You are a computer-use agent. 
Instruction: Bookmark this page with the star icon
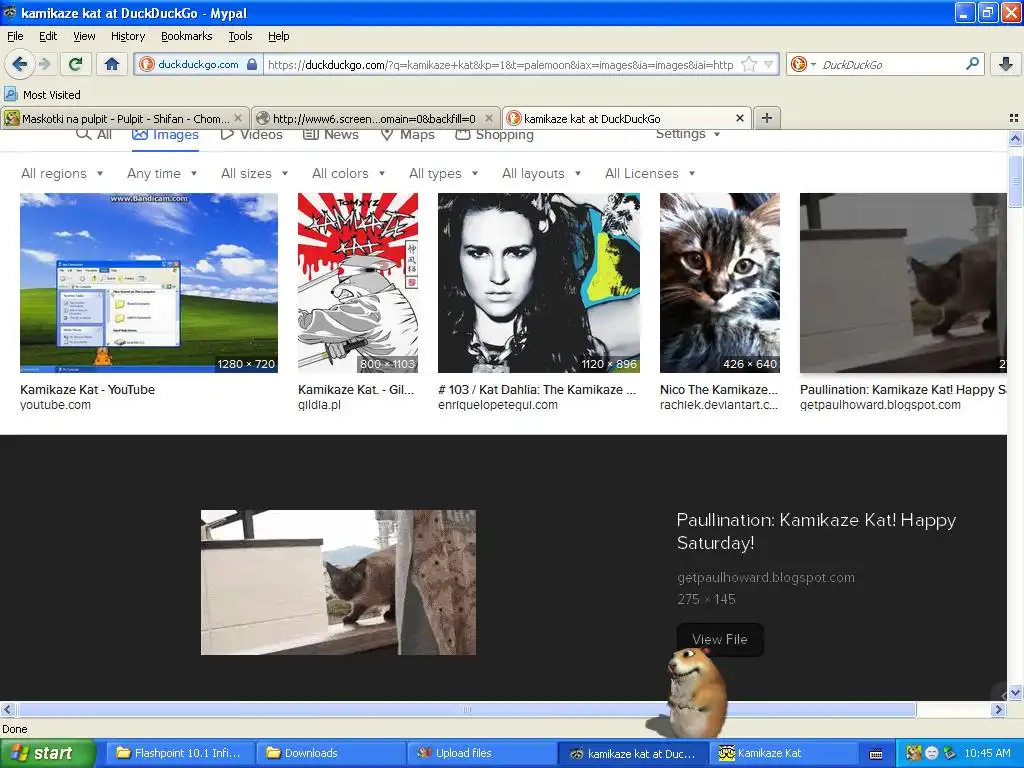click(749, 64)
